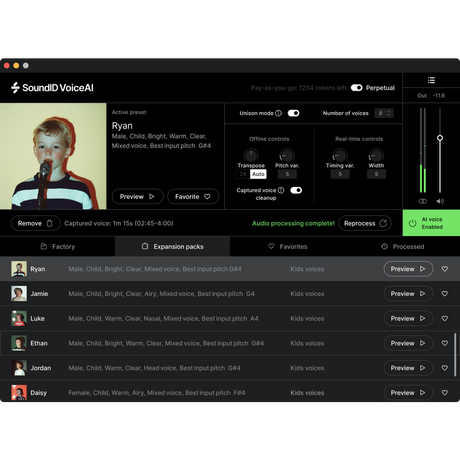Favorite the Daisy row with heart icon

[x=445, y=393]
